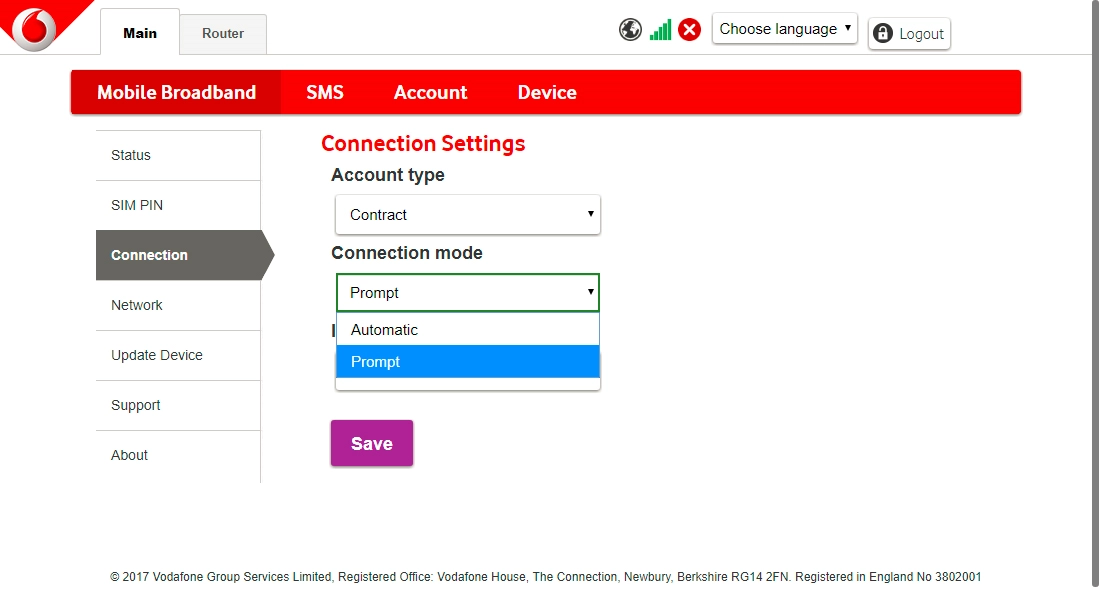
Task: Click the Vodafone logo
Action: point(35,26)
